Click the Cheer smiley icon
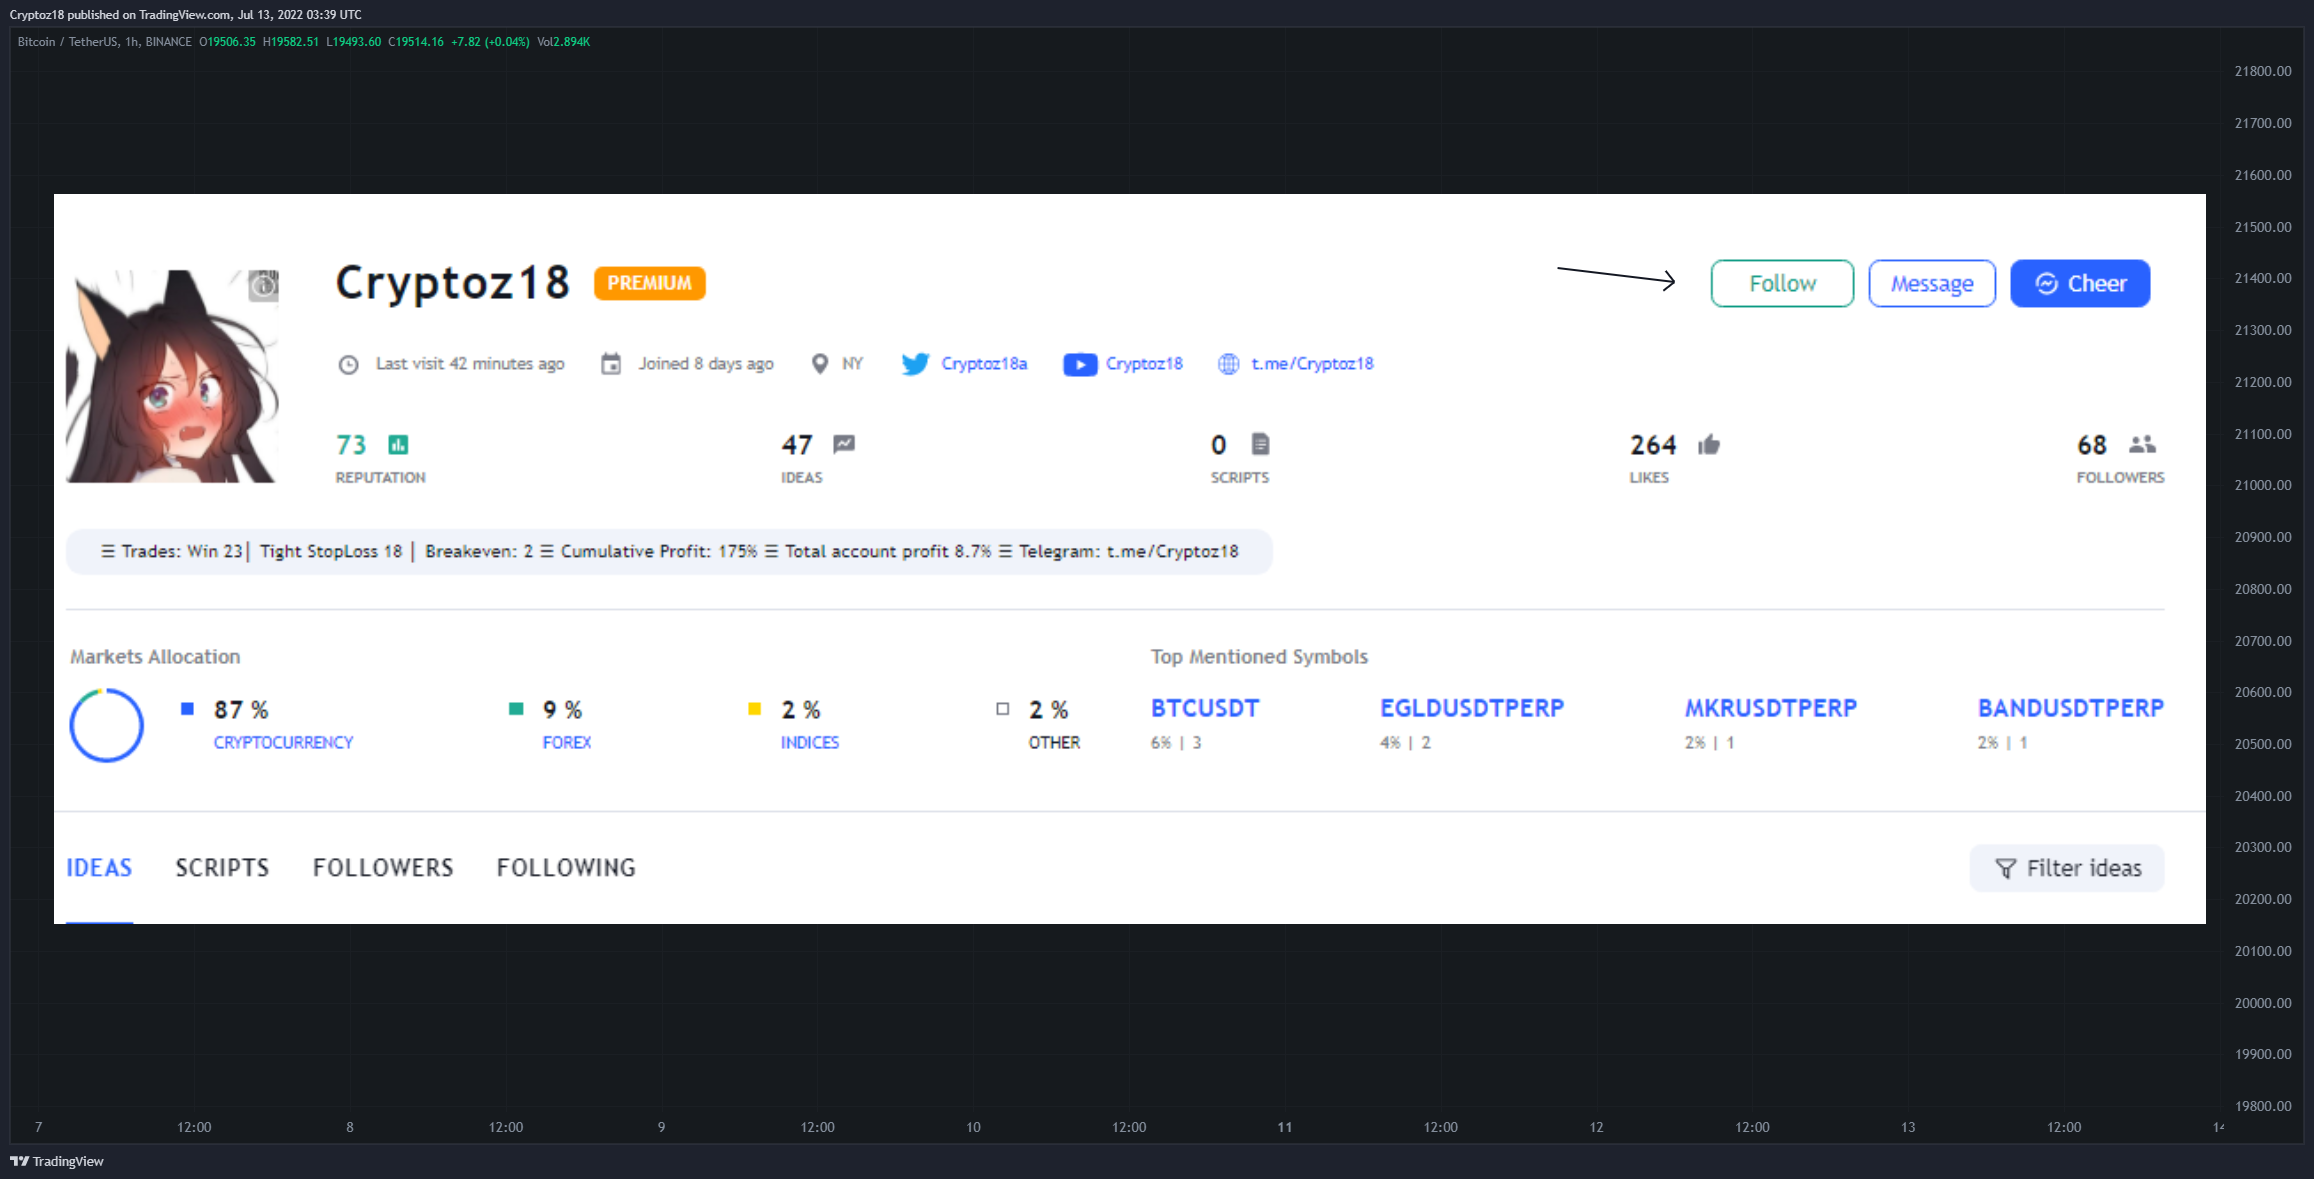Screen dimensions: 2314x1179 tap(2047, 284)
